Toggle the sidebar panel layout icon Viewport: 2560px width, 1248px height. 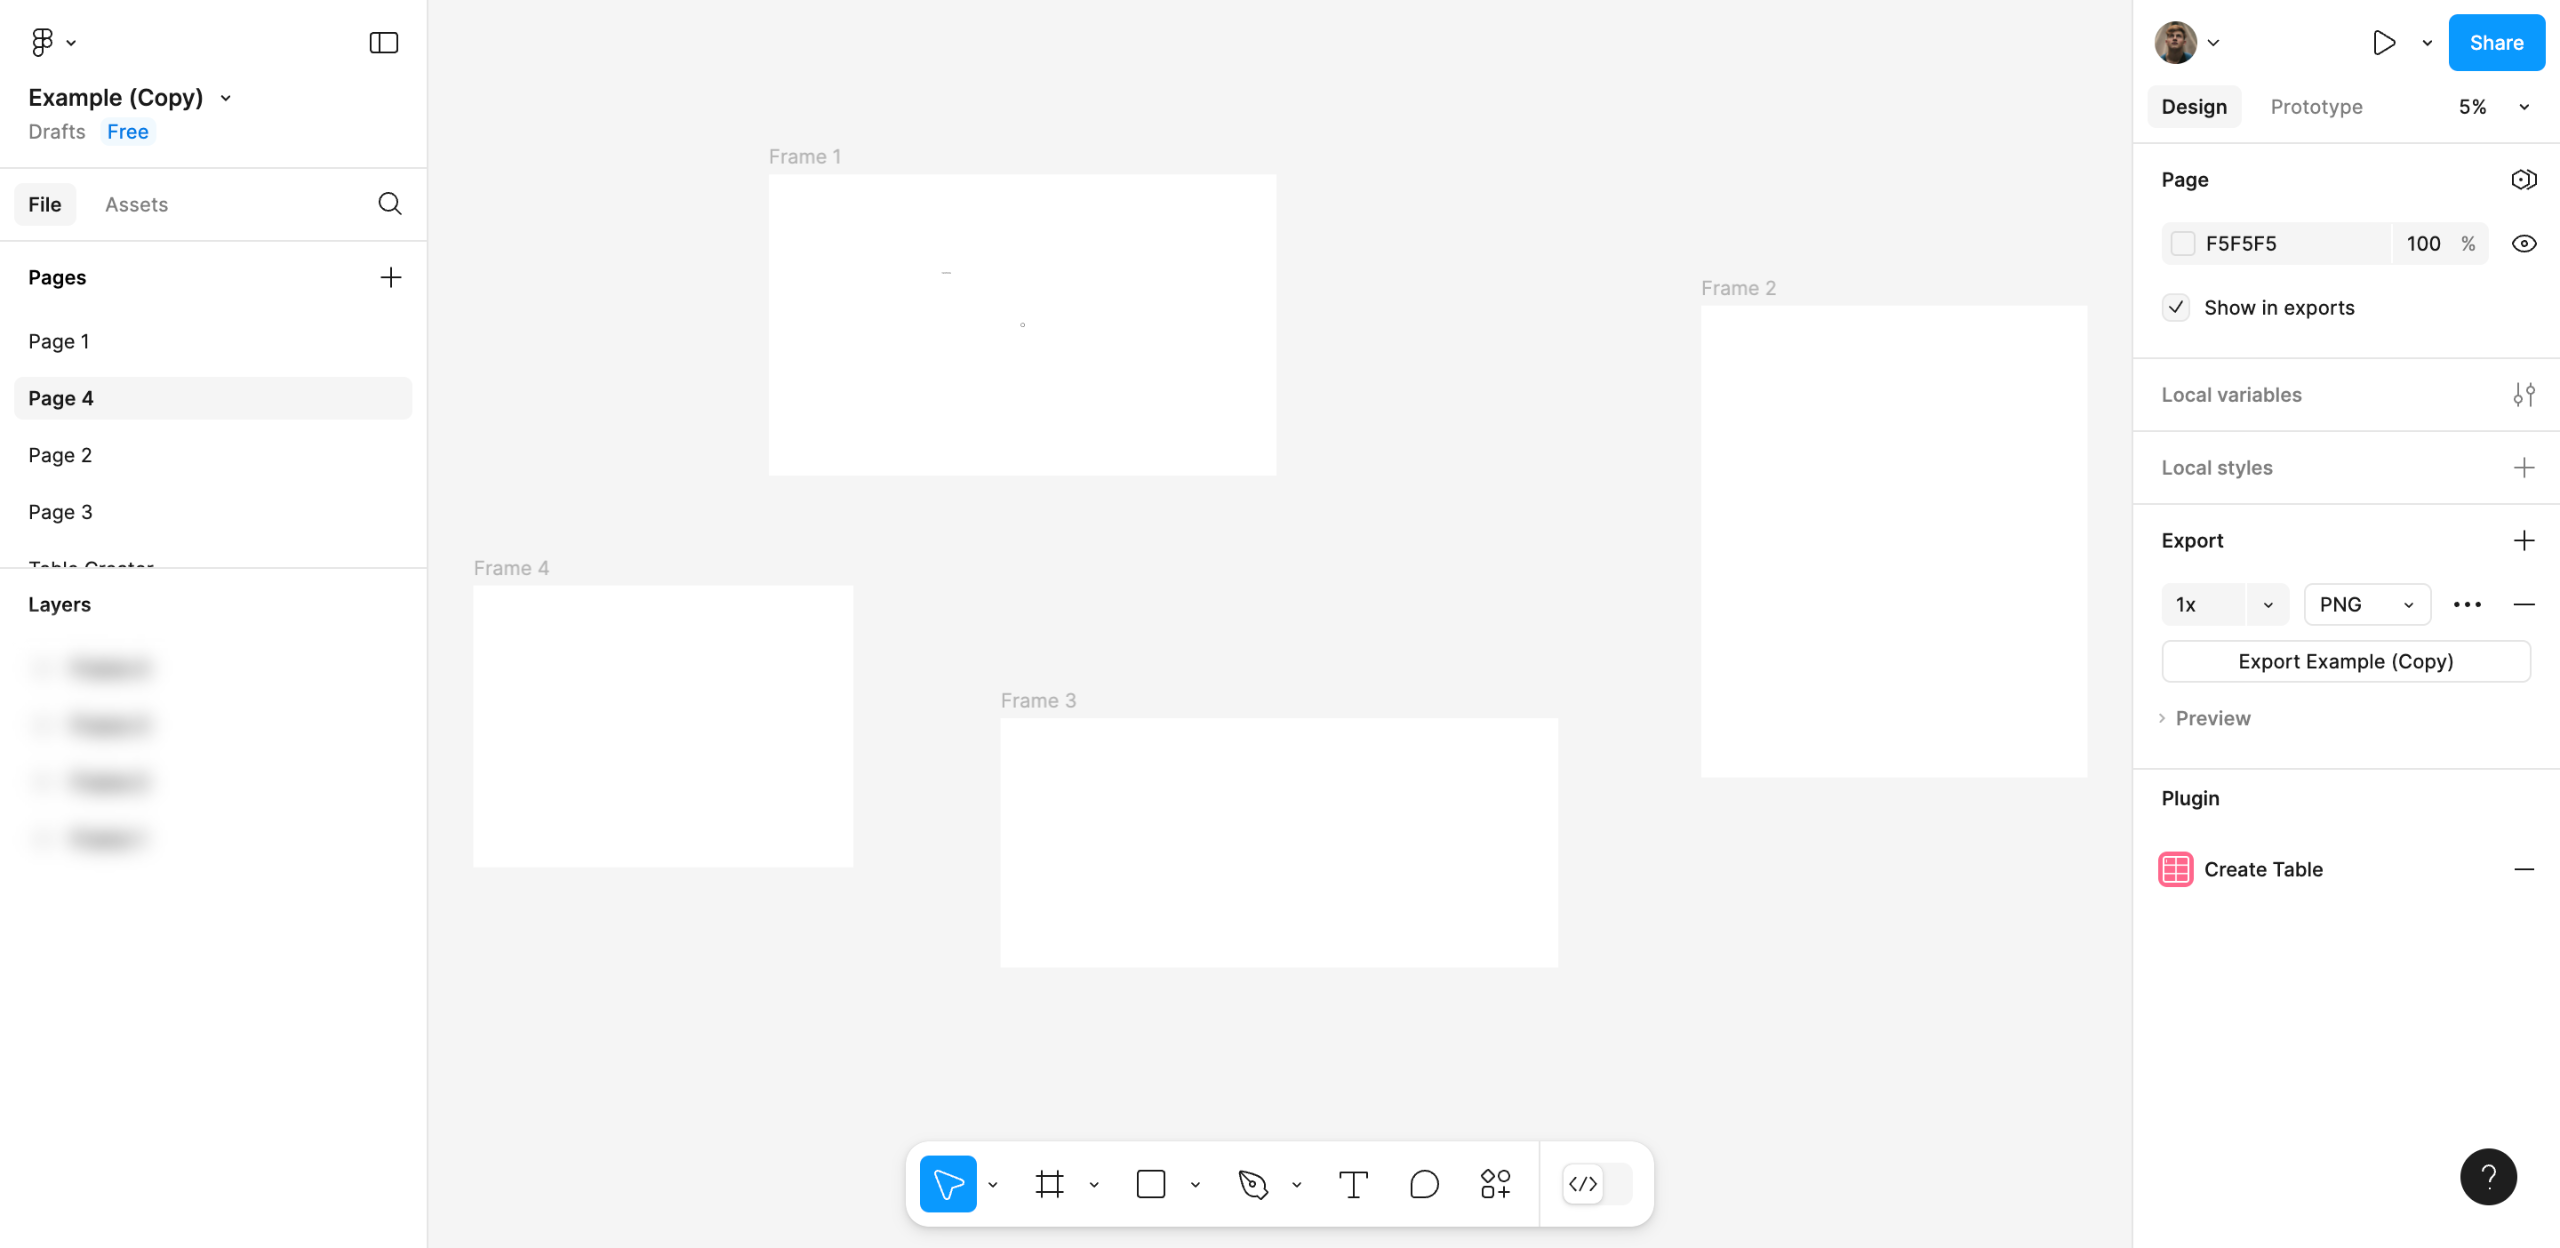(x=384, y=42)
